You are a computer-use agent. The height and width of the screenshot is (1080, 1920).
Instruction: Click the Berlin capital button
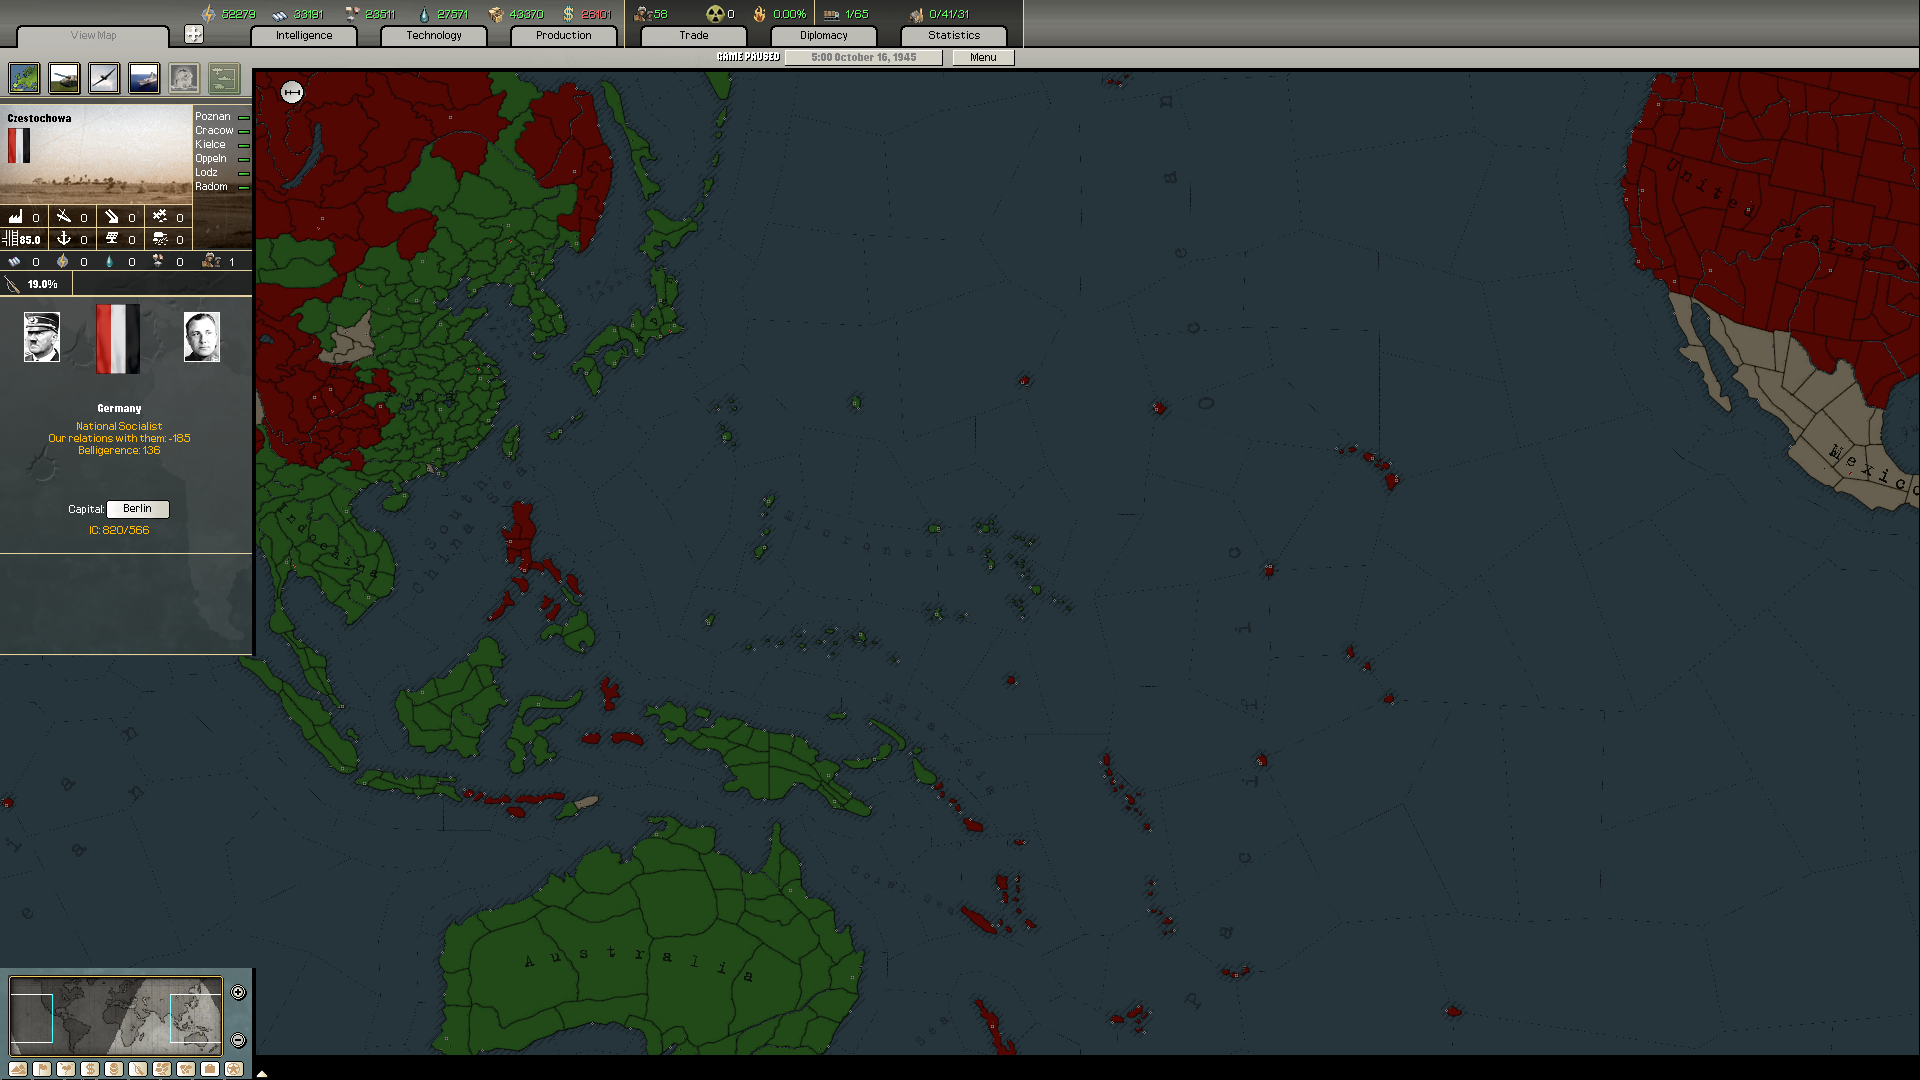[x=138, y=509]
